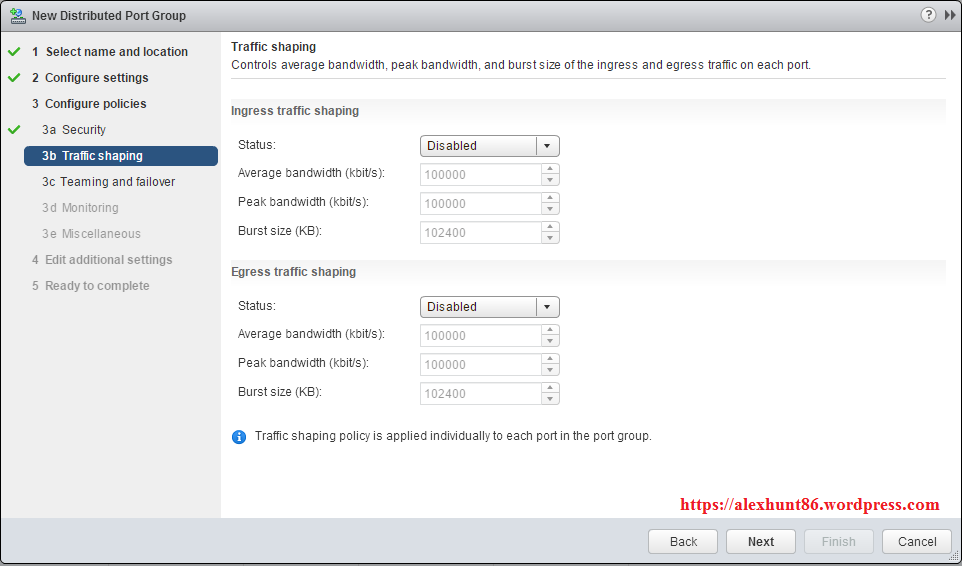Return to step 1 Select name and location
962x566 pixels.
[116, 52]
